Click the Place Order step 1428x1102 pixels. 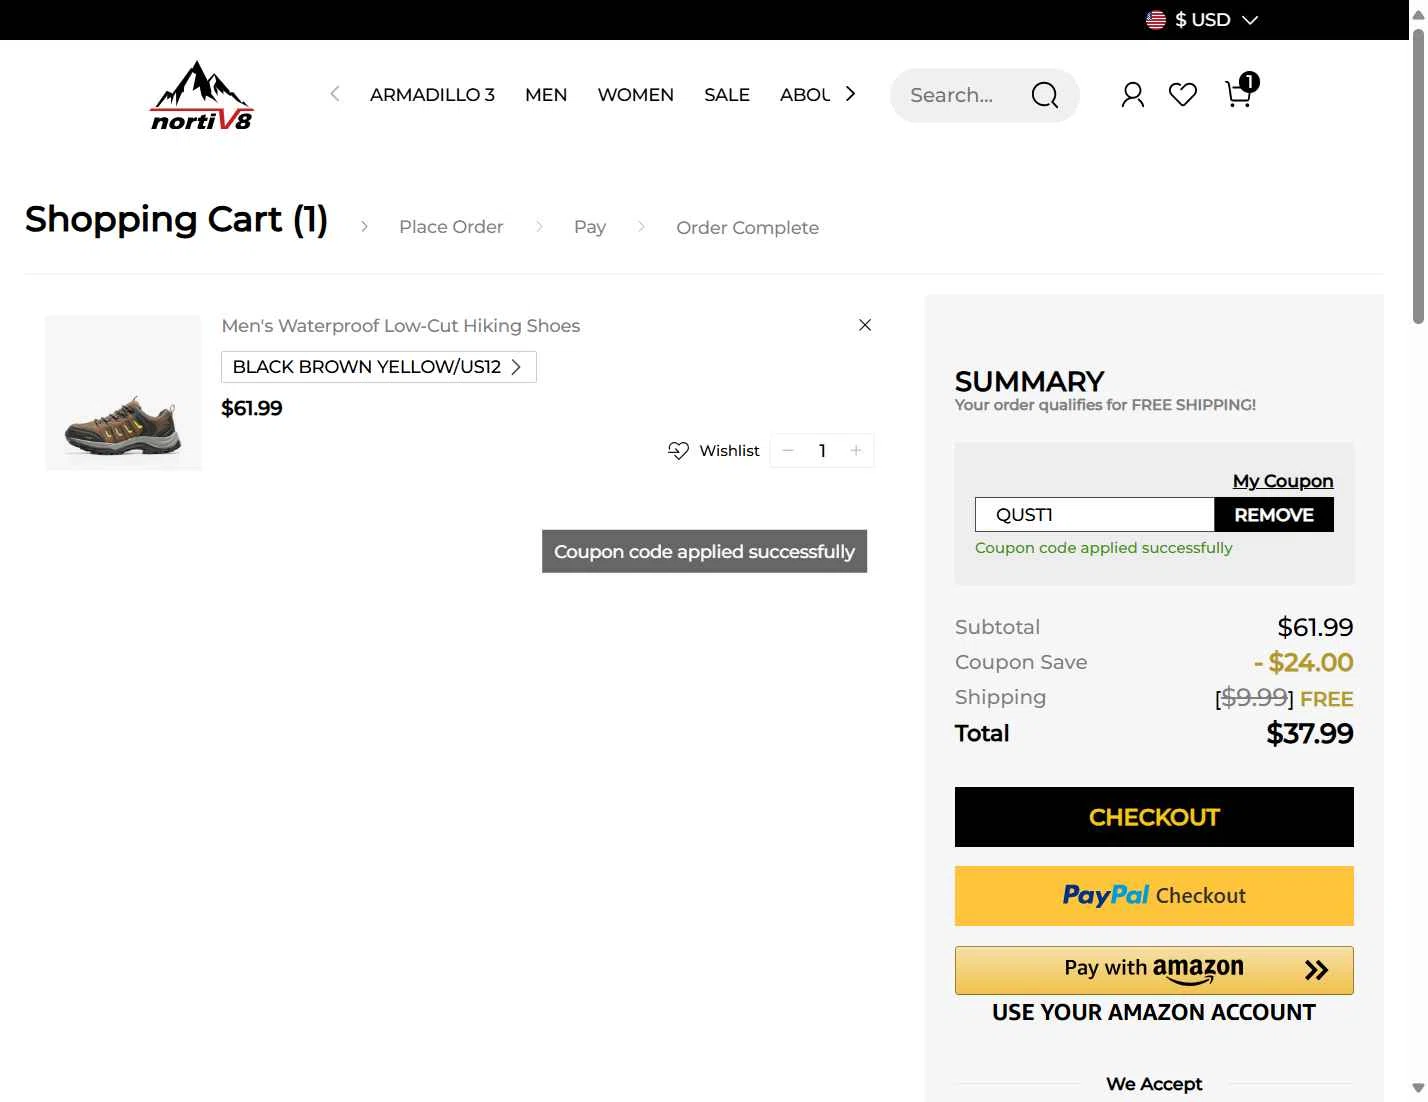(x=451, y=227)
